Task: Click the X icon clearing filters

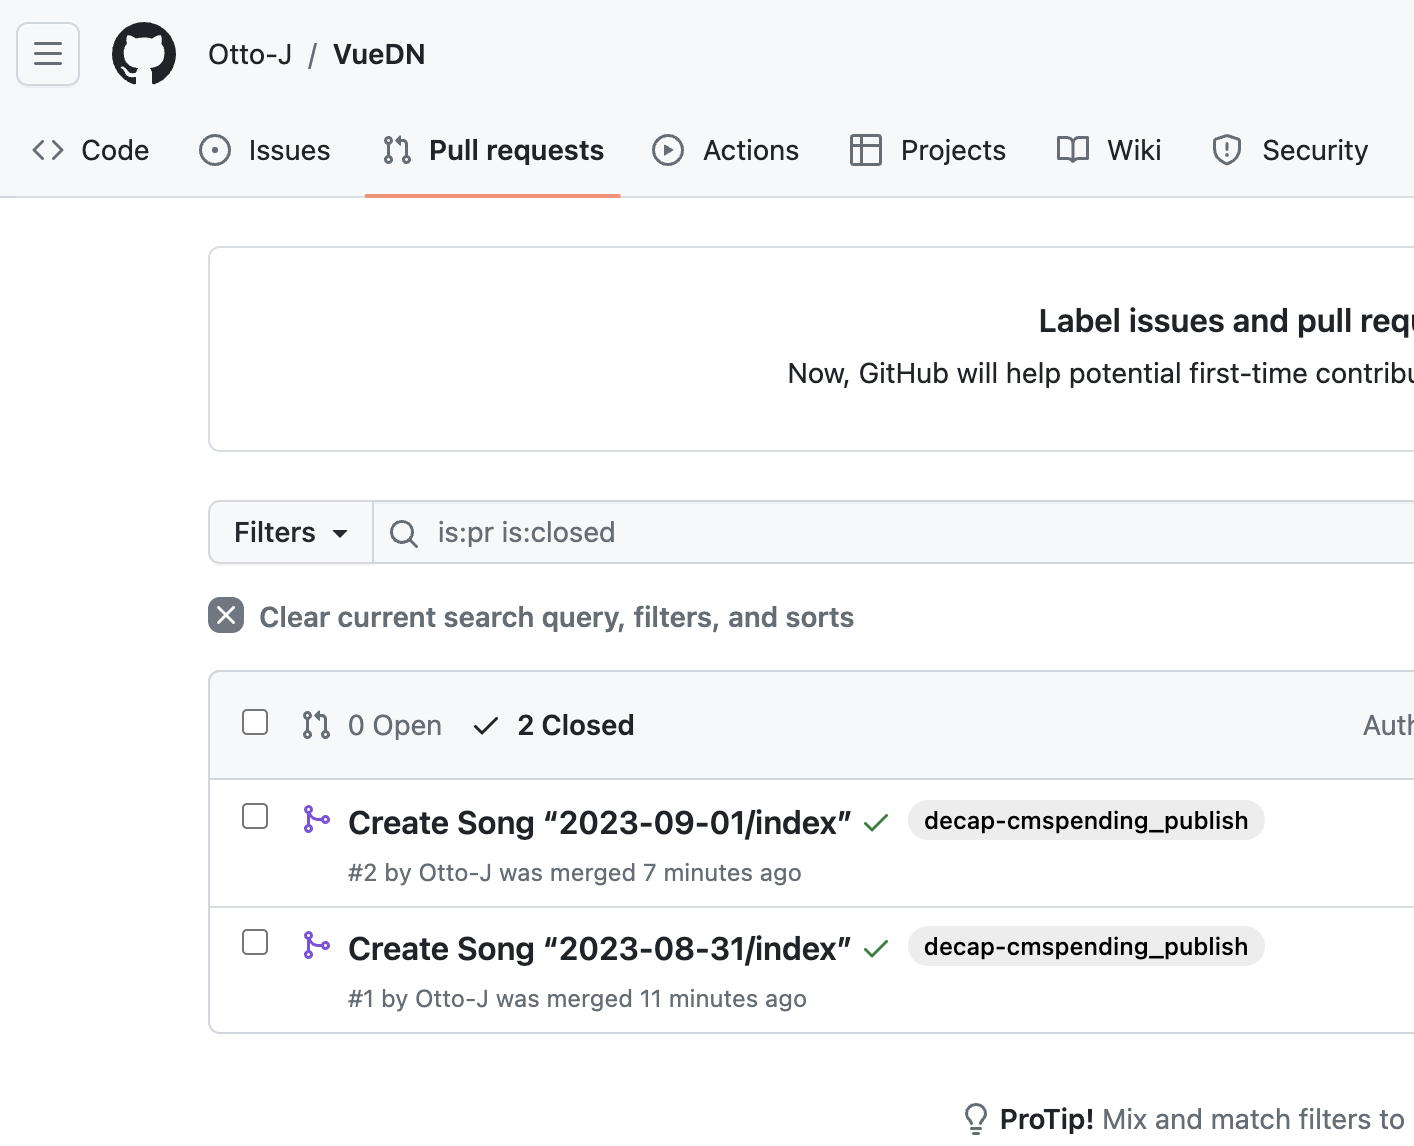Action: (x=226, y=616)
